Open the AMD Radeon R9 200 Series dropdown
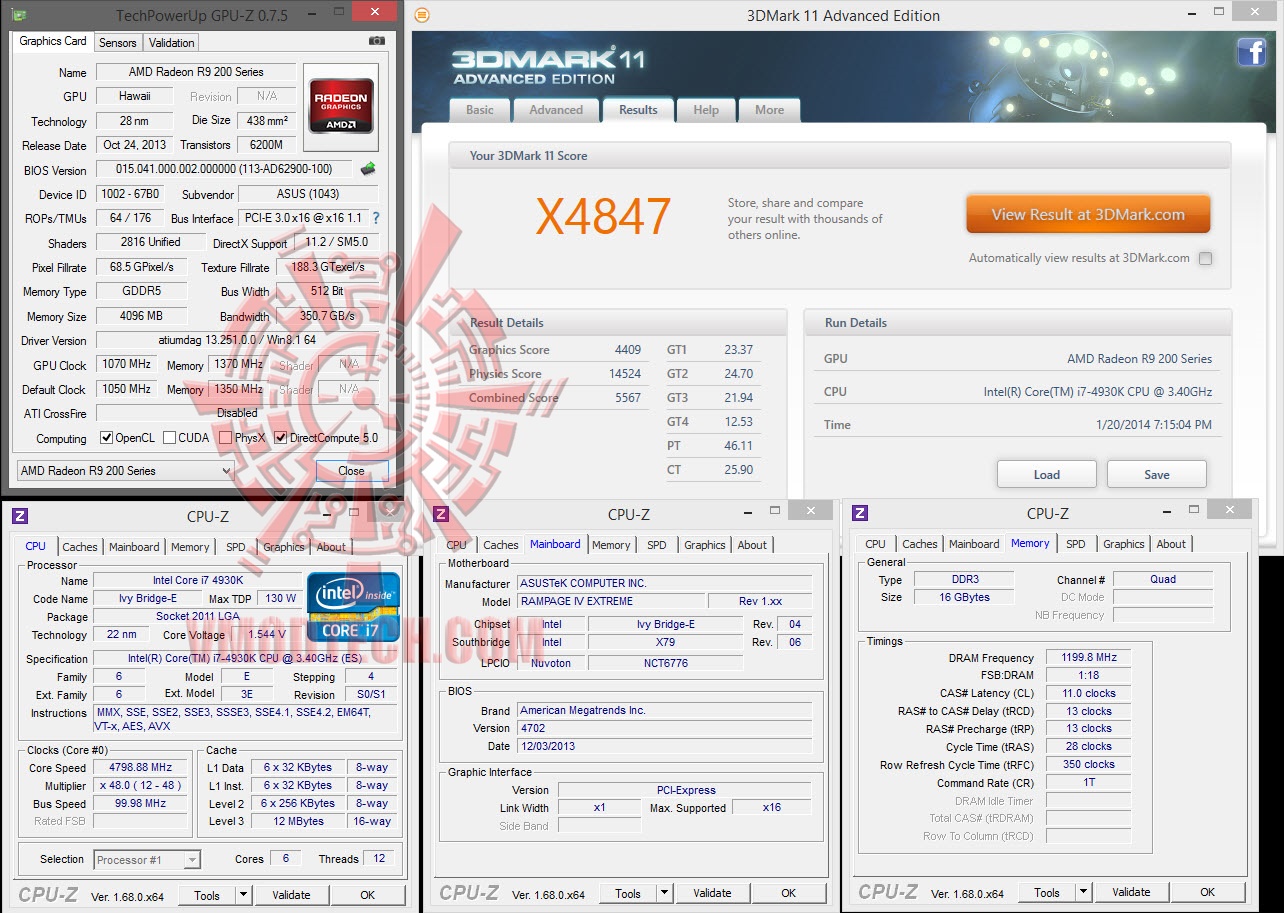Viewport: 1284px width, 913px height. [126, 471]
